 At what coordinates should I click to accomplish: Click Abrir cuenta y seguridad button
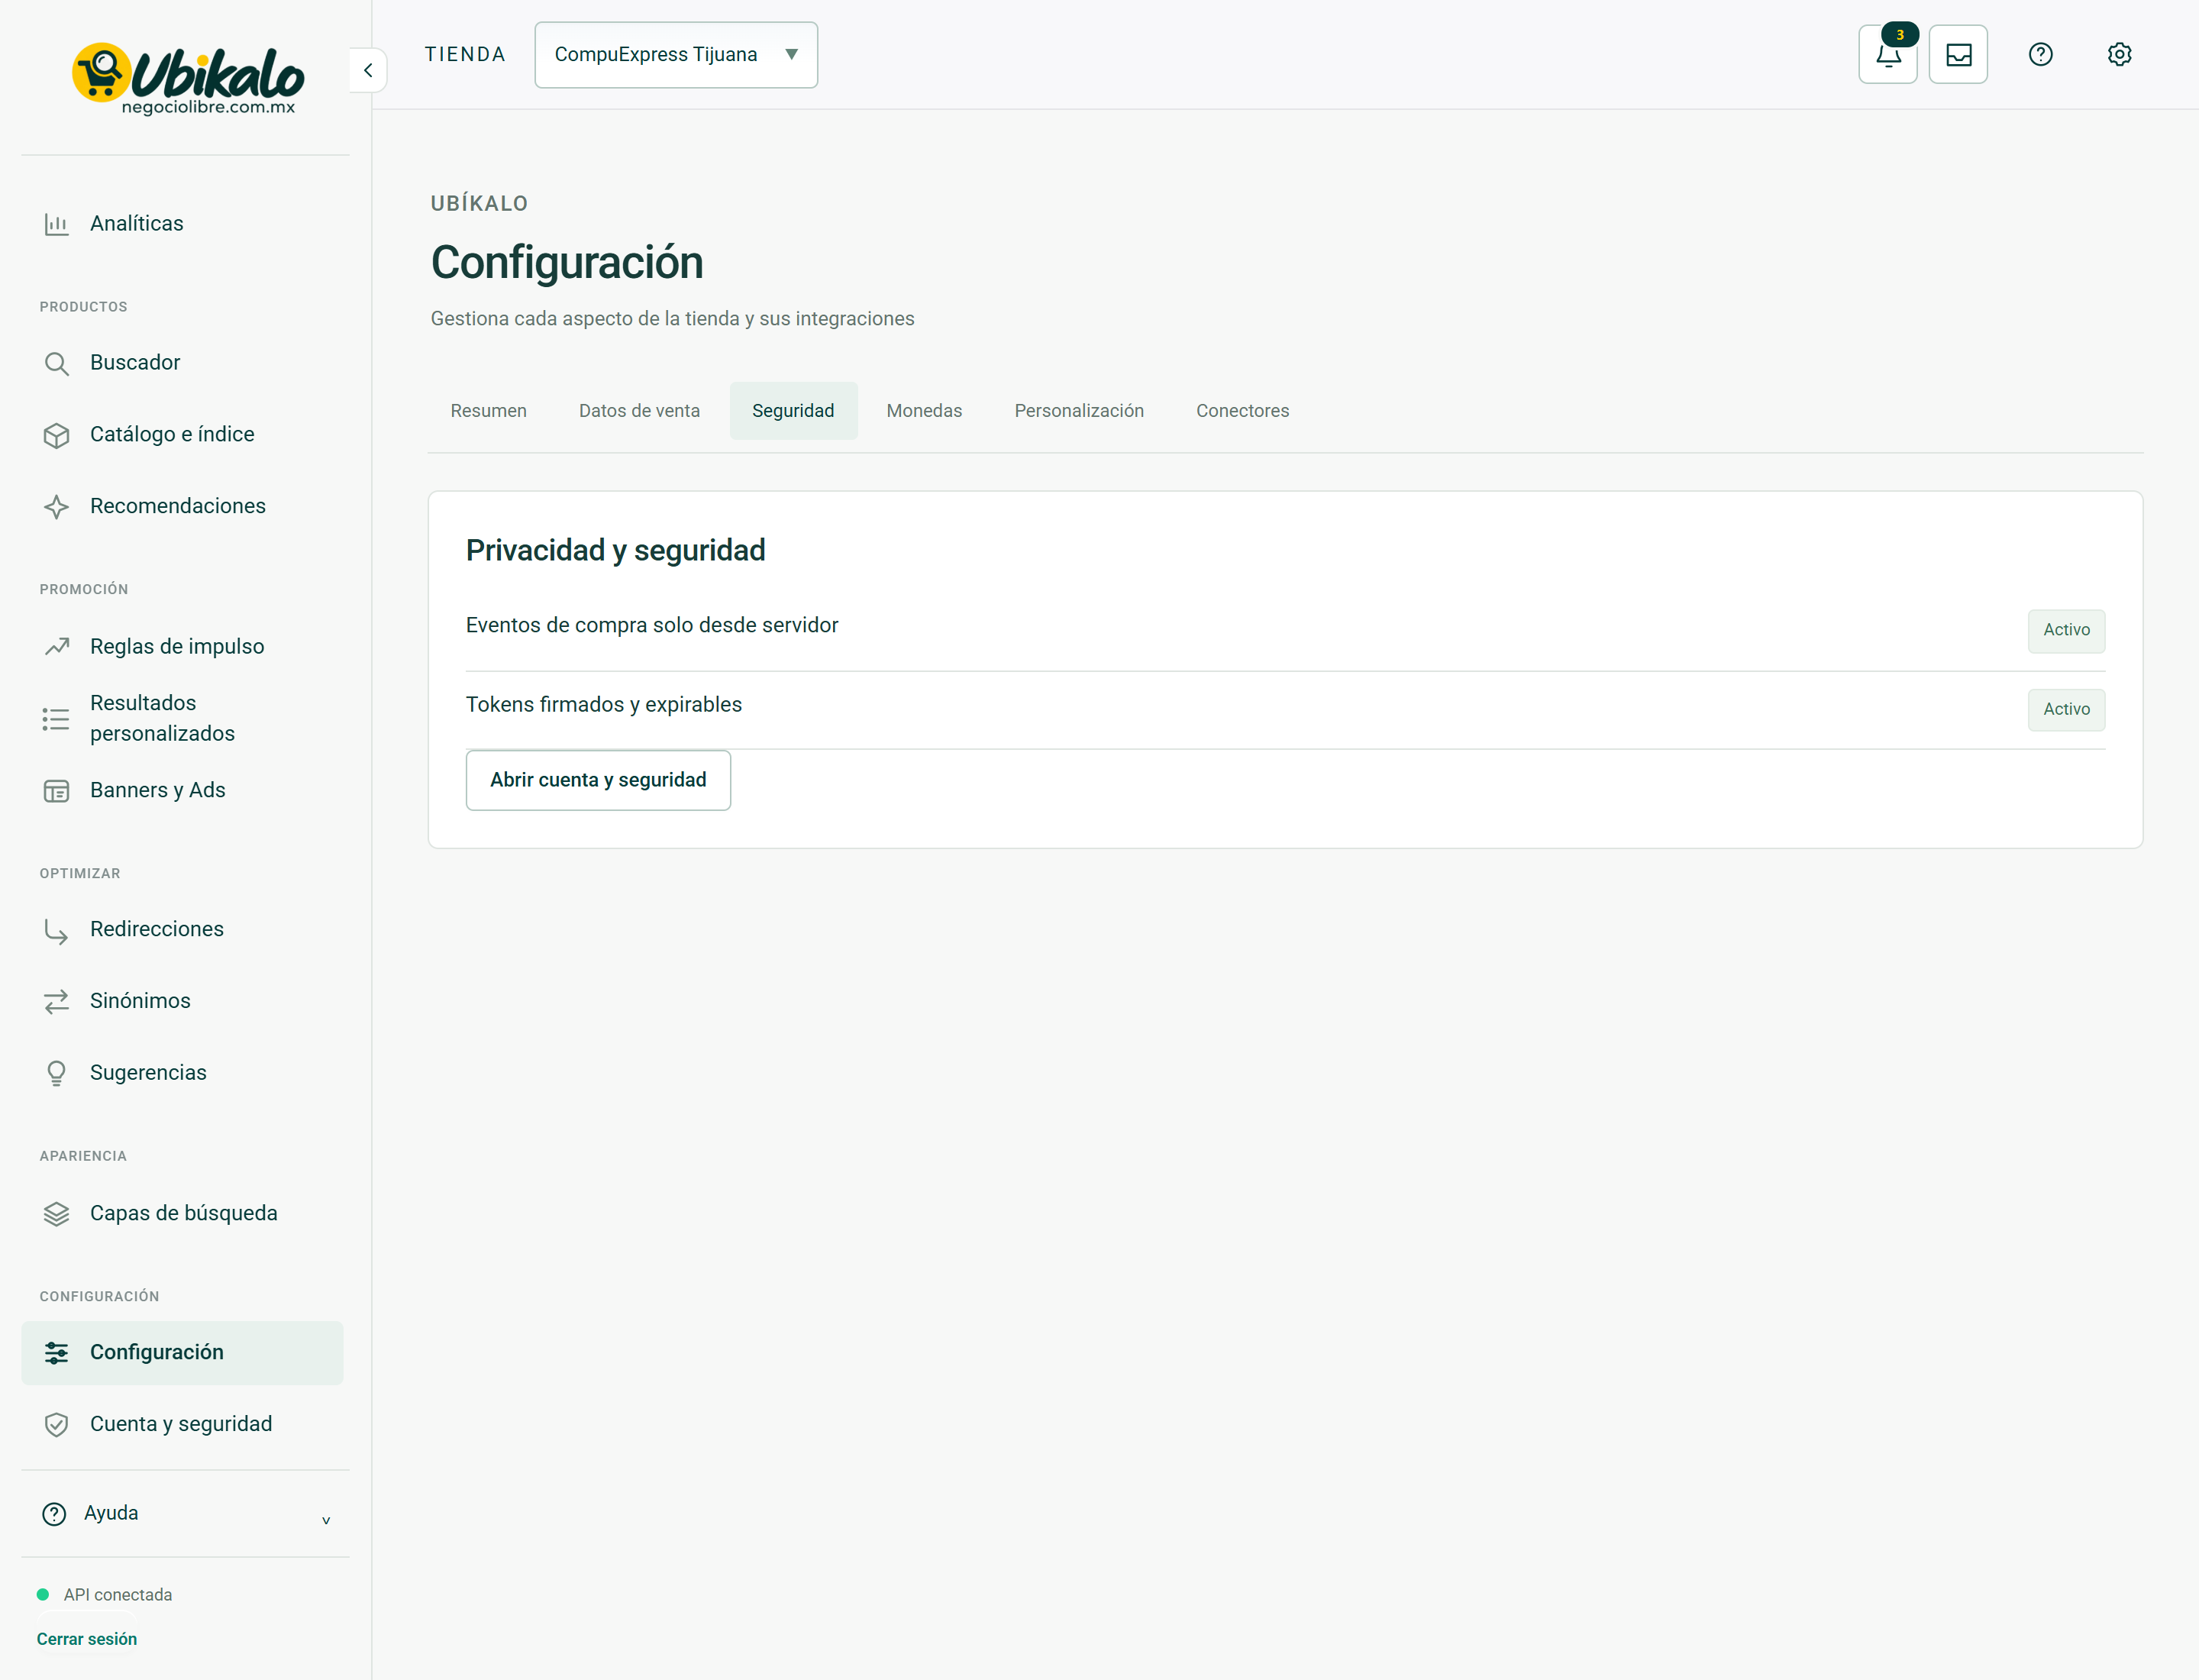(598, 780)
